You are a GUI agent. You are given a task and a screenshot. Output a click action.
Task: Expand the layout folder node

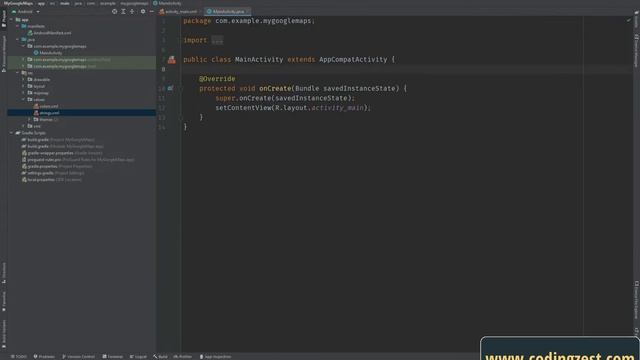tap(24, 86)
